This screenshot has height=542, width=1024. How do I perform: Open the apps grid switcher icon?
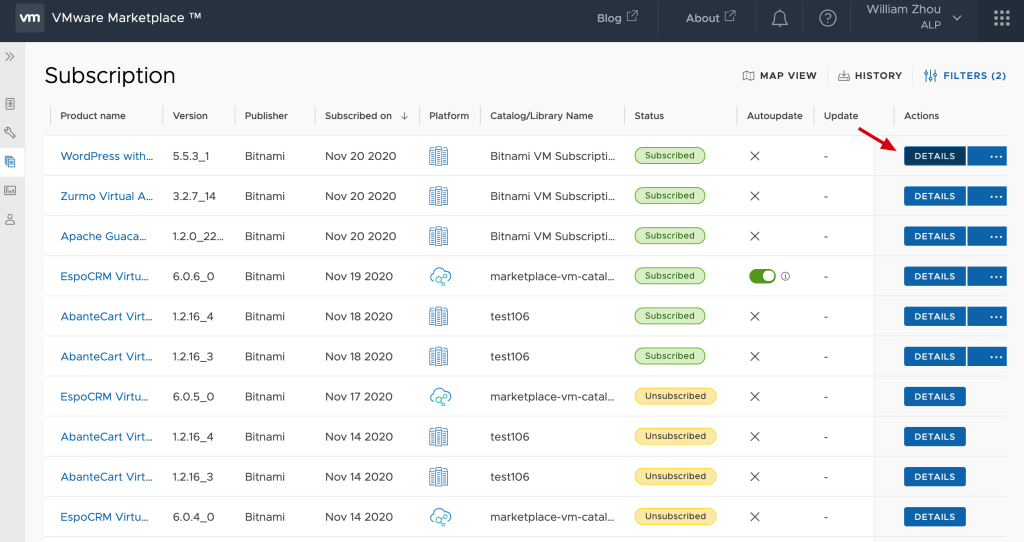pos(1001,18)
